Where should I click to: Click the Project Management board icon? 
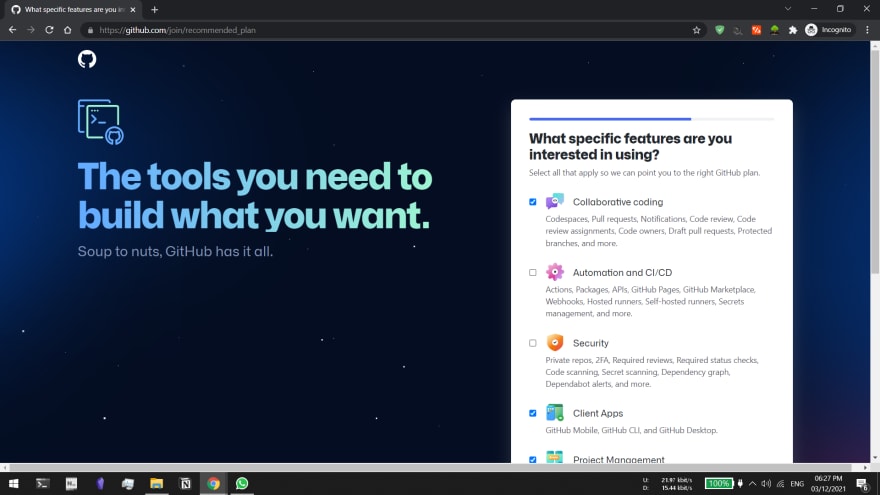tap(554, 457)
